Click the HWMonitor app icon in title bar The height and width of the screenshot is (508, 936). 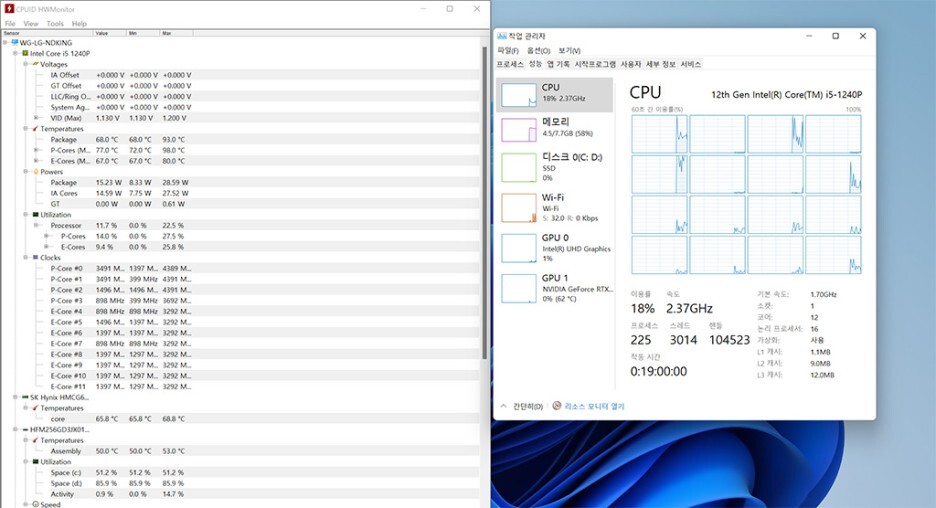tap(9, 8)
